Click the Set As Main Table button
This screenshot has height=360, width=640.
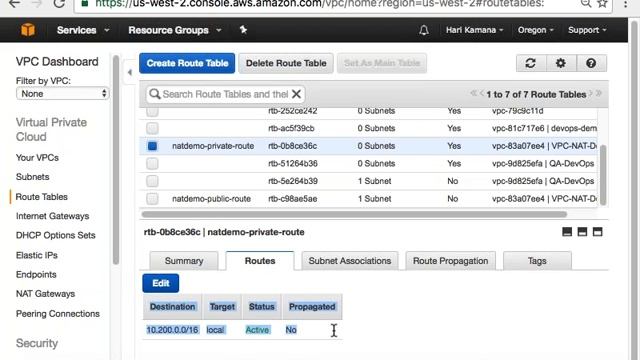(x=382, y=63)
